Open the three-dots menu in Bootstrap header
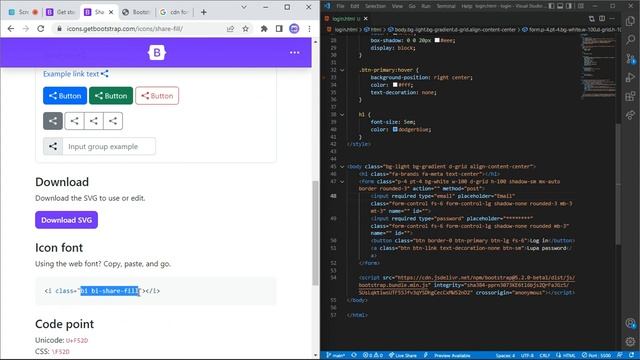This screenshot has width=640, height=360. [x=295, y=53]
